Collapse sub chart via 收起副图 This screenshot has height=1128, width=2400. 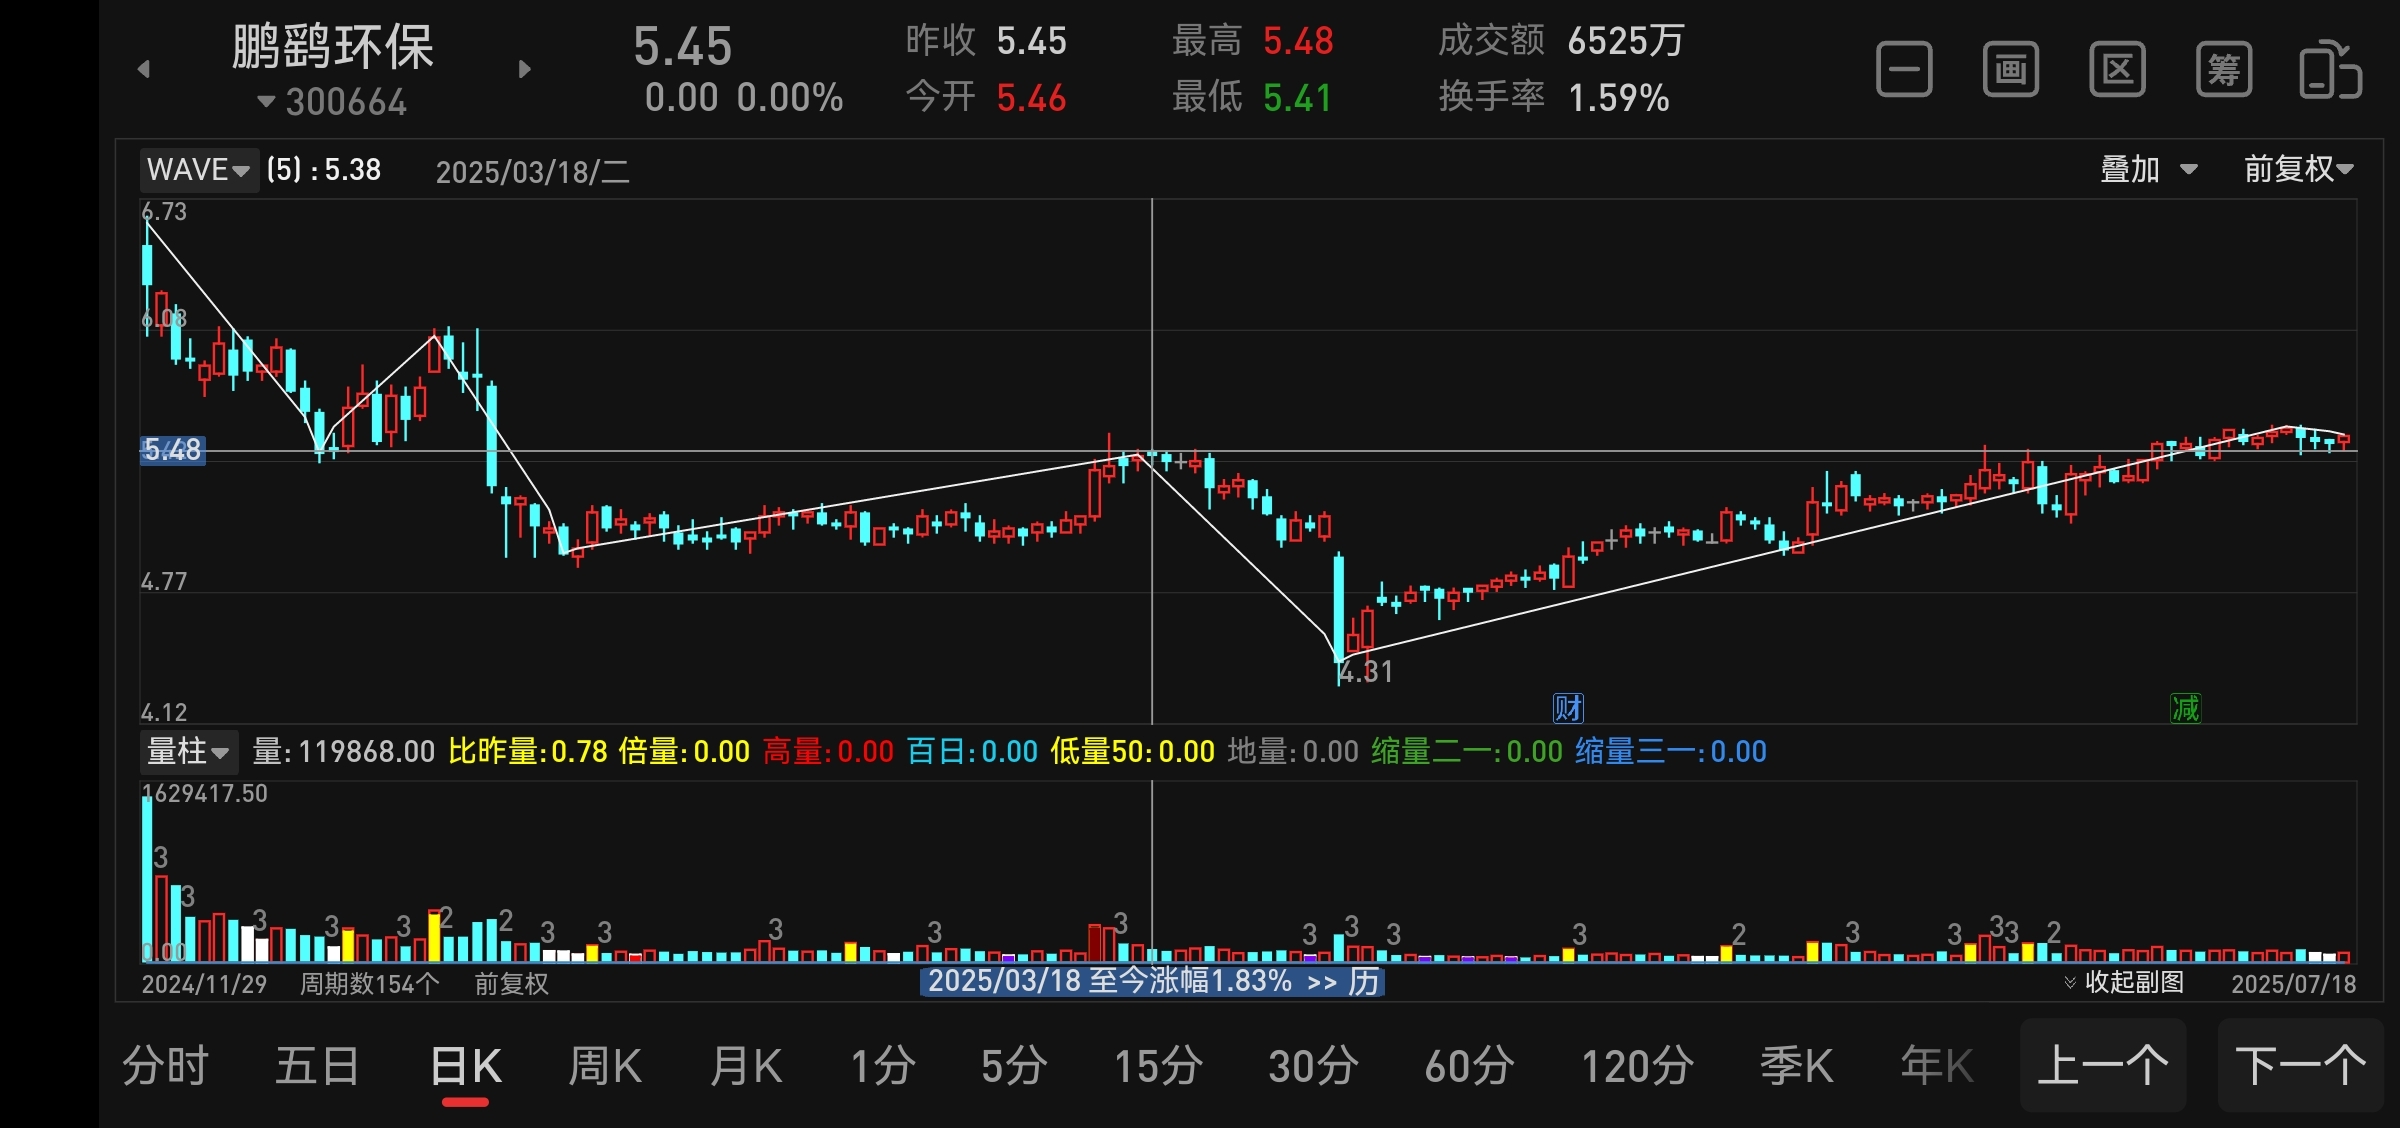pyautogui.click(x=2124, y=982)
